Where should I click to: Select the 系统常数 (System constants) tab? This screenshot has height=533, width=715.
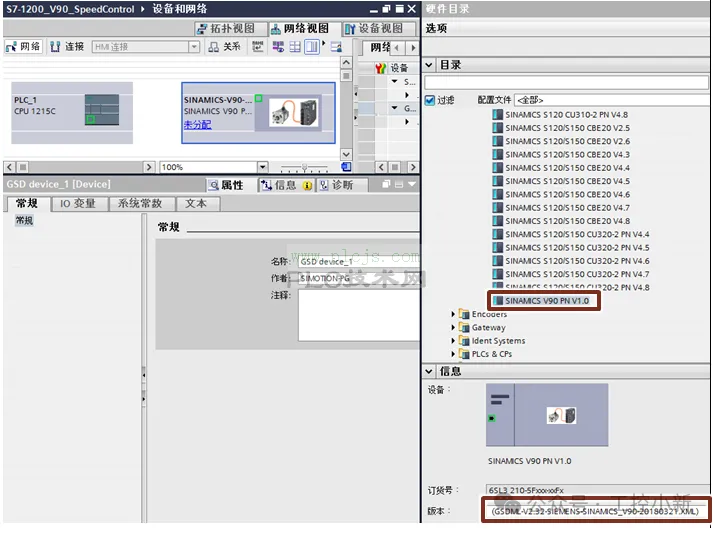(x=140, y=203)
